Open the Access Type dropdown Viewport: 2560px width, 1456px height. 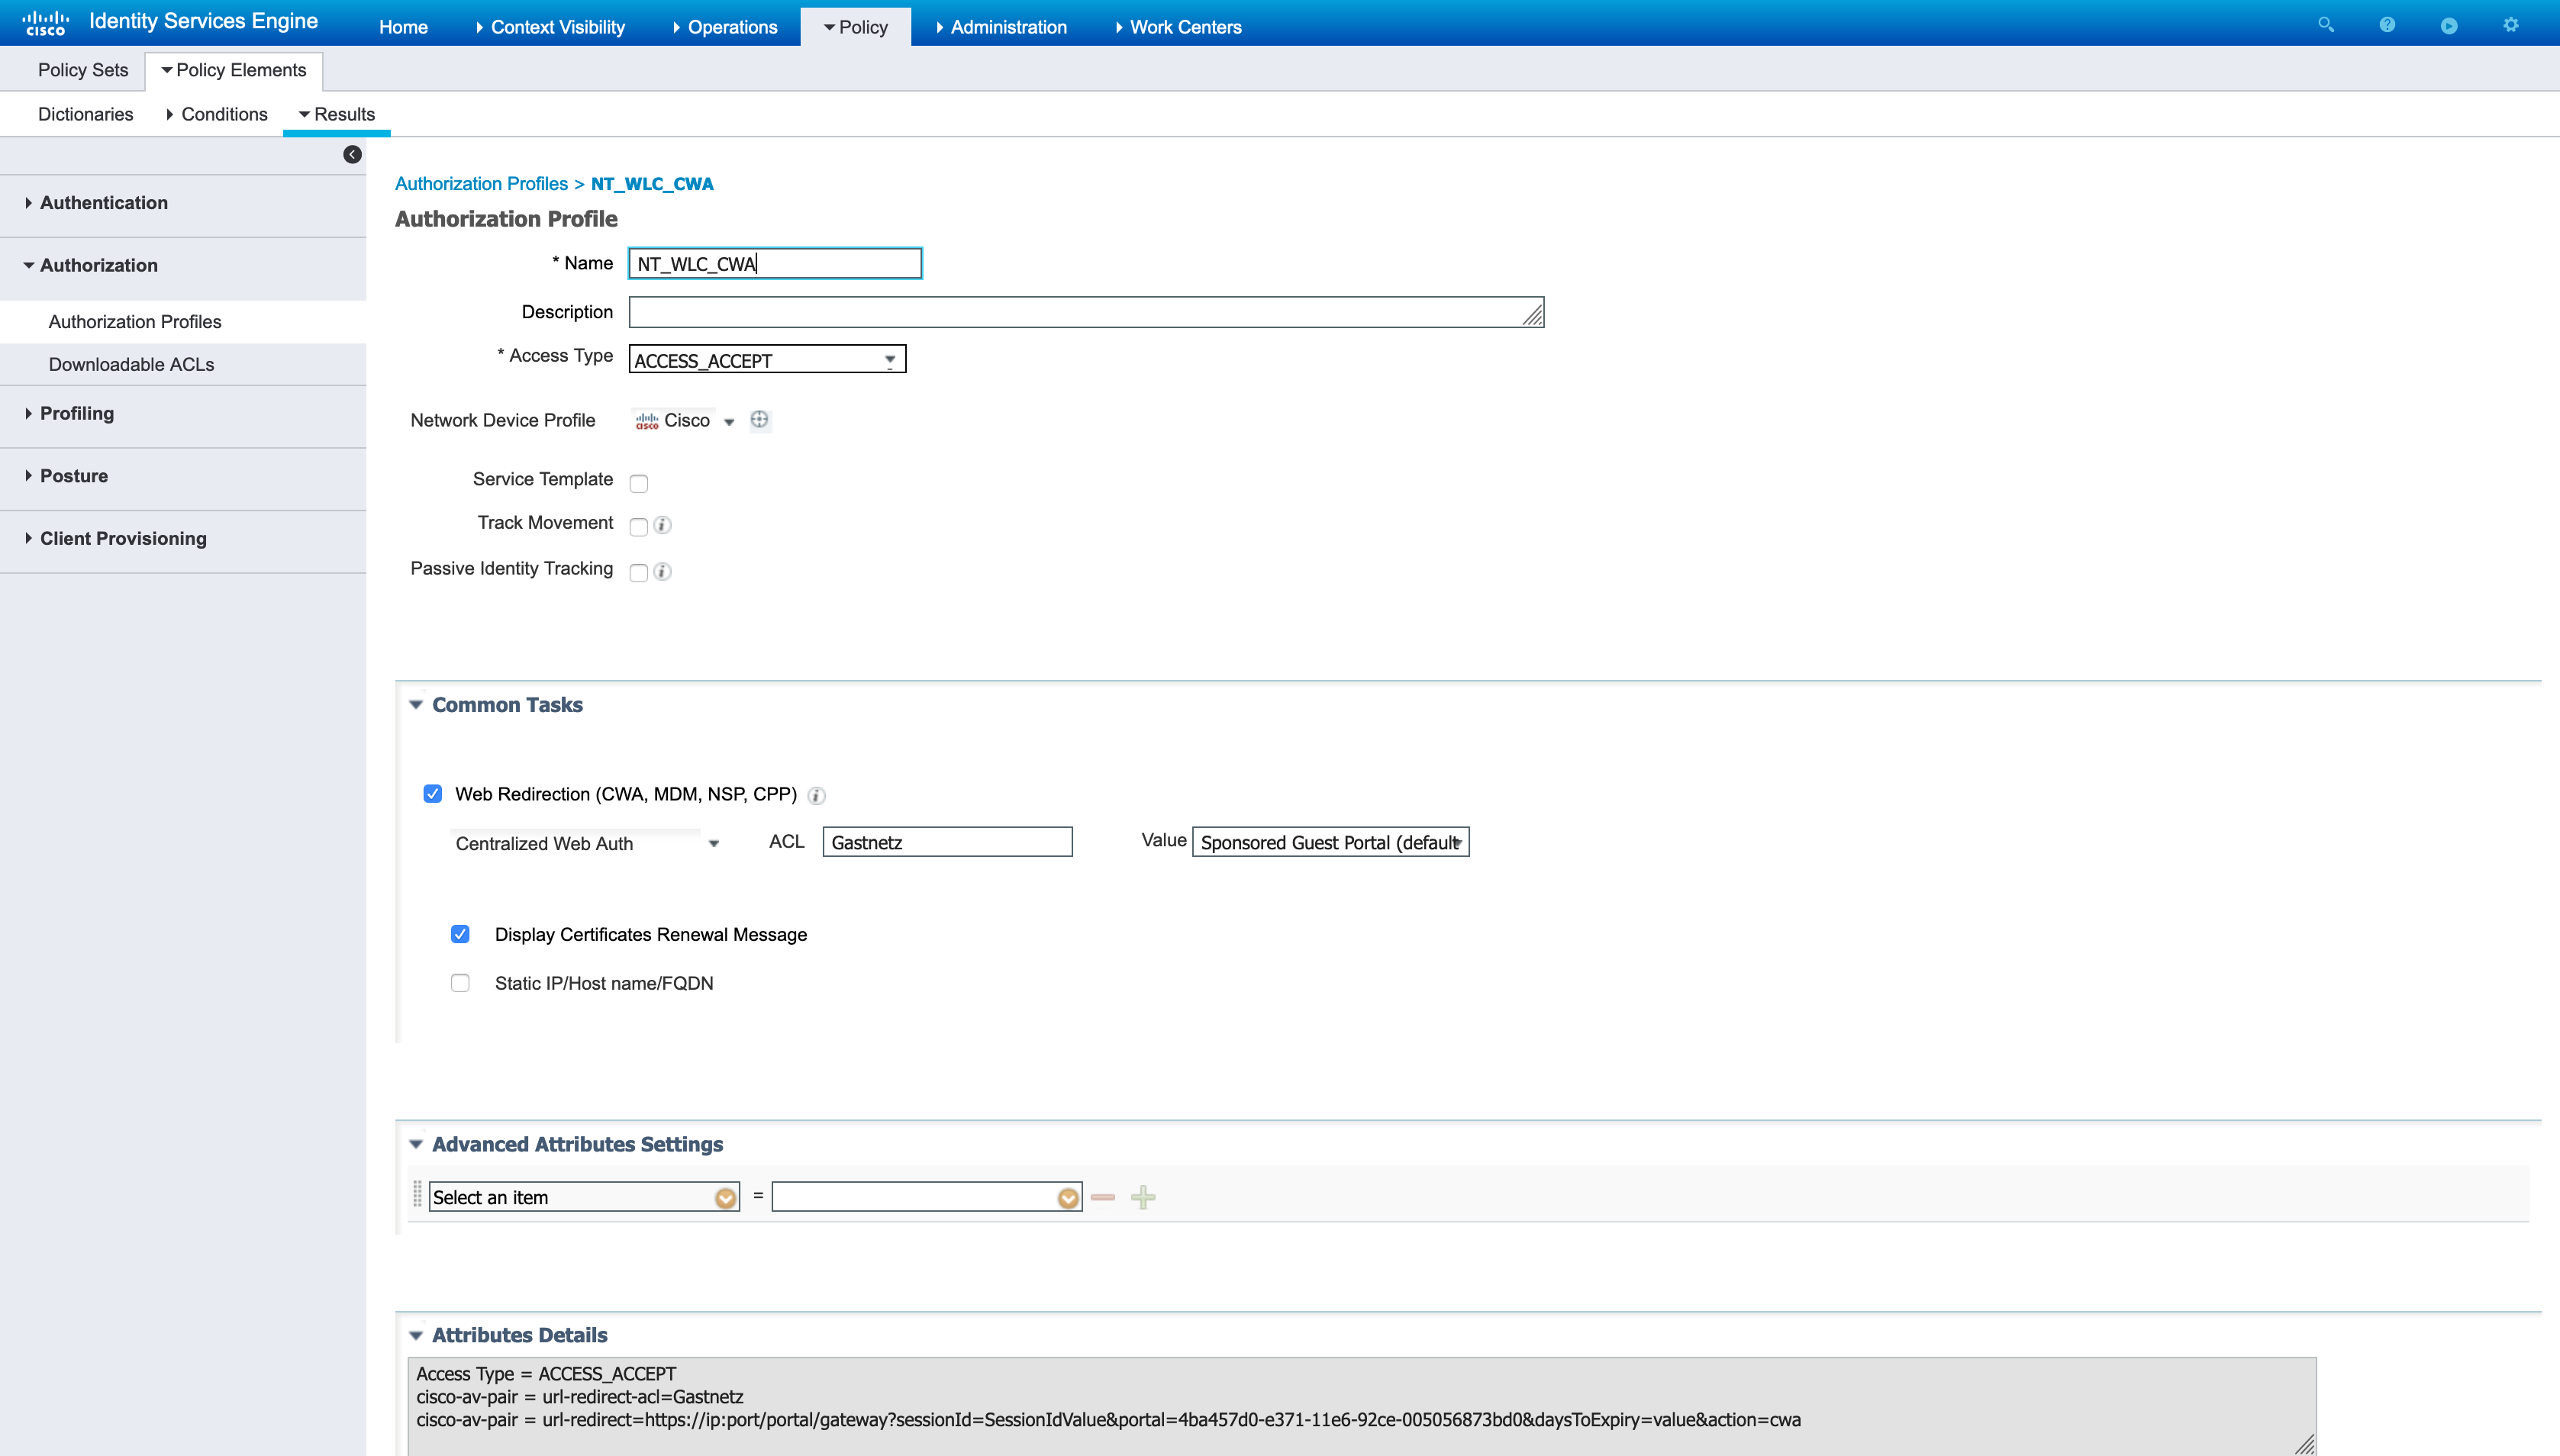[767, 359]
